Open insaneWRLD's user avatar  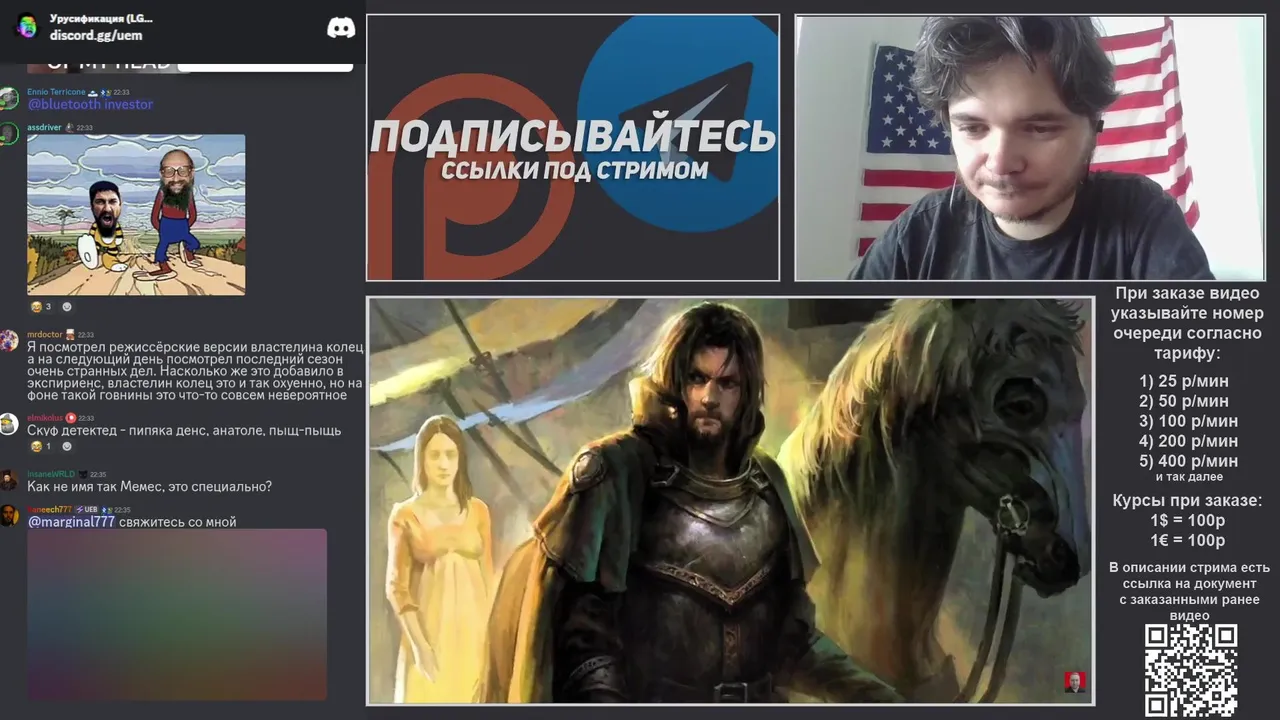9,480
